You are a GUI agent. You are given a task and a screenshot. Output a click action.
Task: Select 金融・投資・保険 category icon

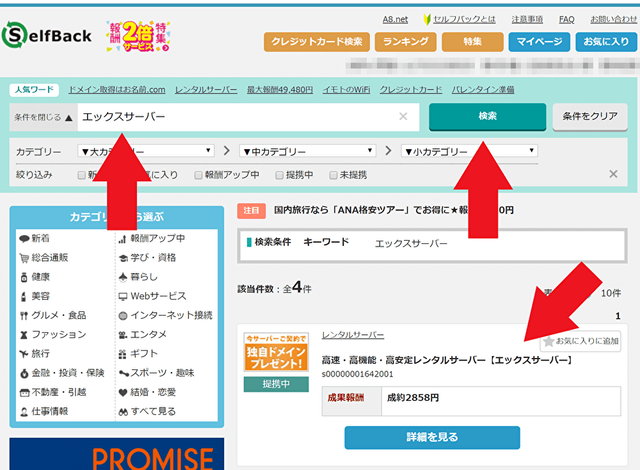(x=24, y=373)
